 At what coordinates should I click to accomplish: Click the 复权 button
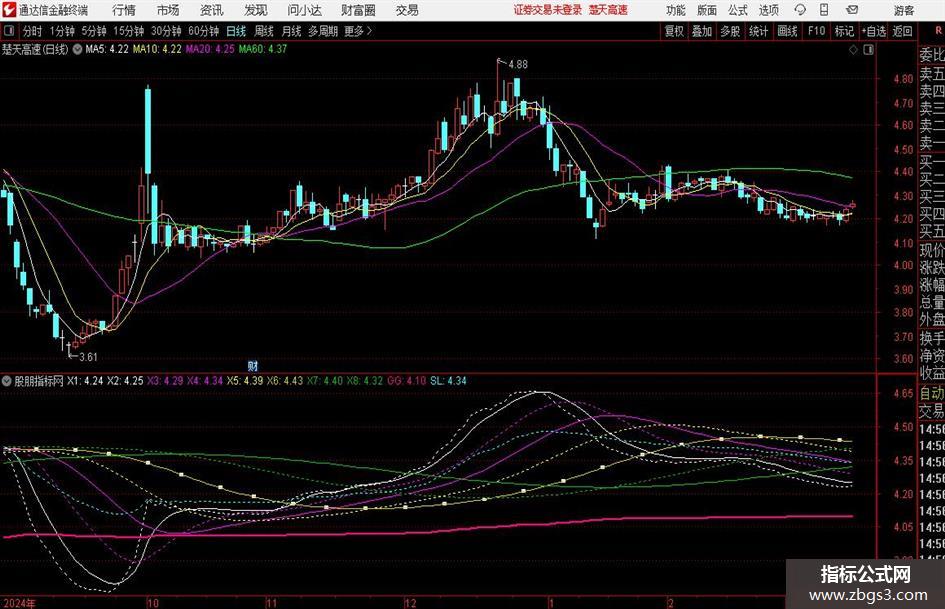pos(674,31)
